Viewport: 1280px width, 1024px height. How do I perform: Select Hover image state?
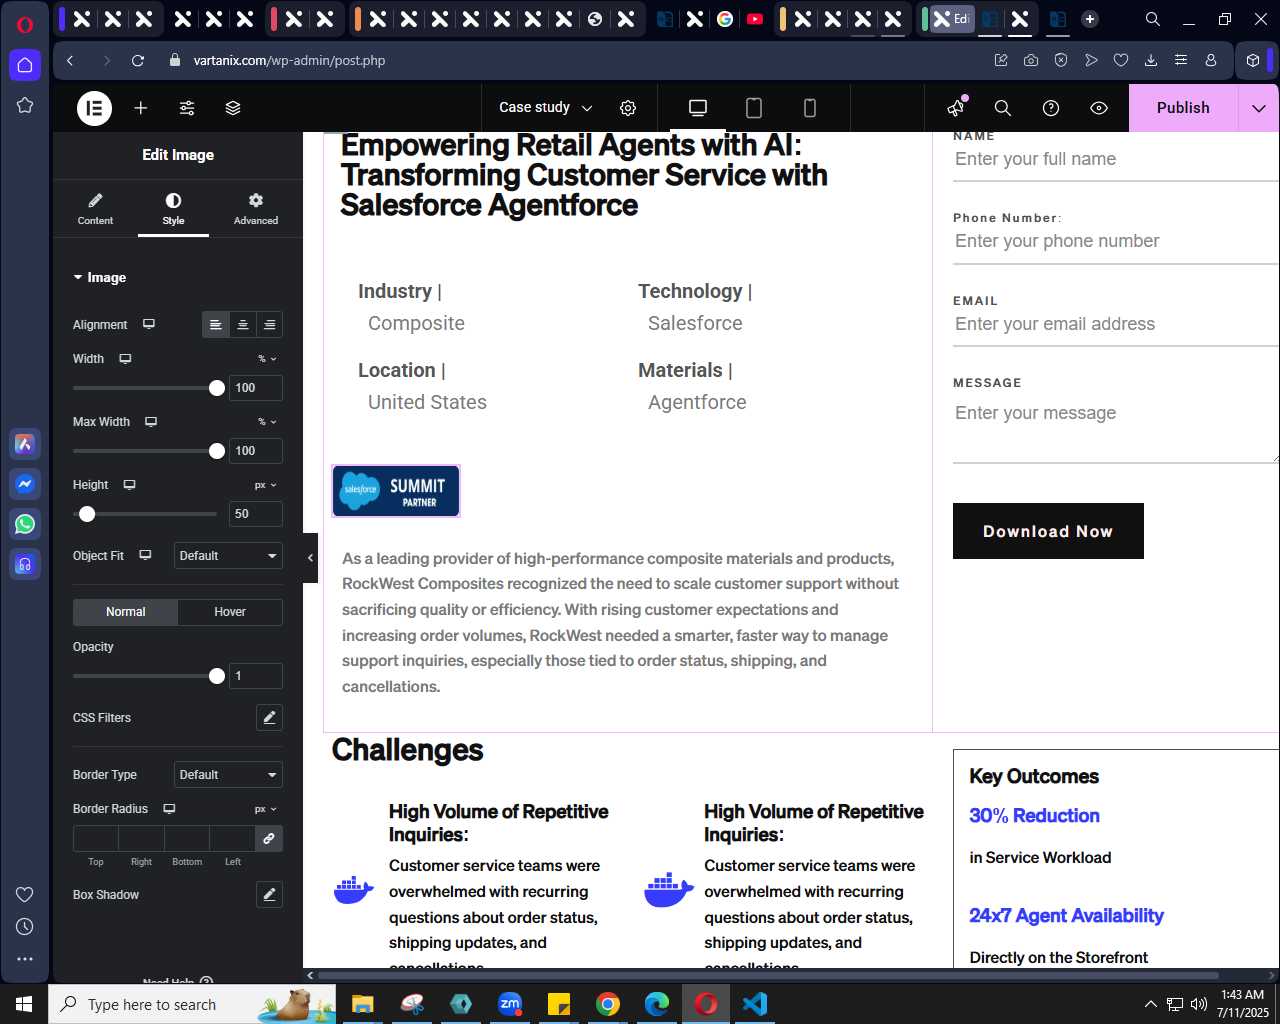230,612
